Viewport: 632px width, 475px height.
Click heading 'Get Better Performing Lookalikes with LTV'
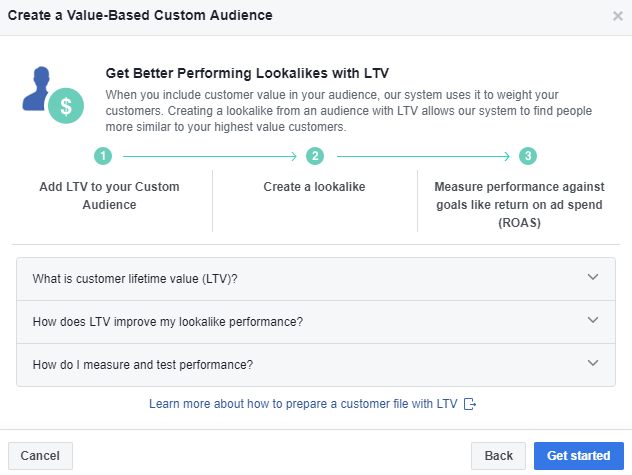pos(247,73)
